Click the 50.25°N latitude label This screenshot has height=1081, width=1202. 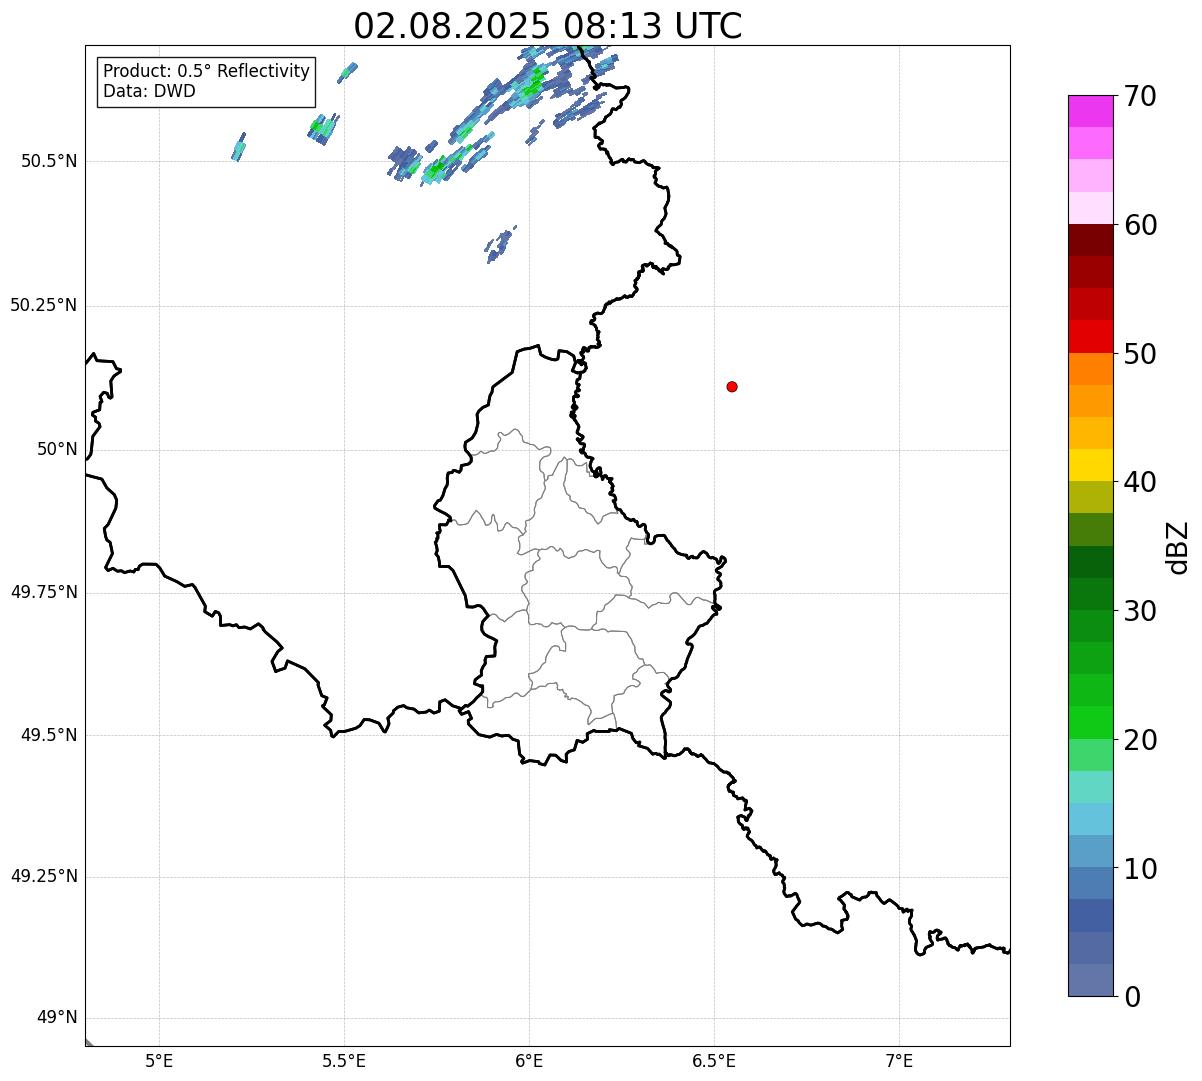point(44,305)
